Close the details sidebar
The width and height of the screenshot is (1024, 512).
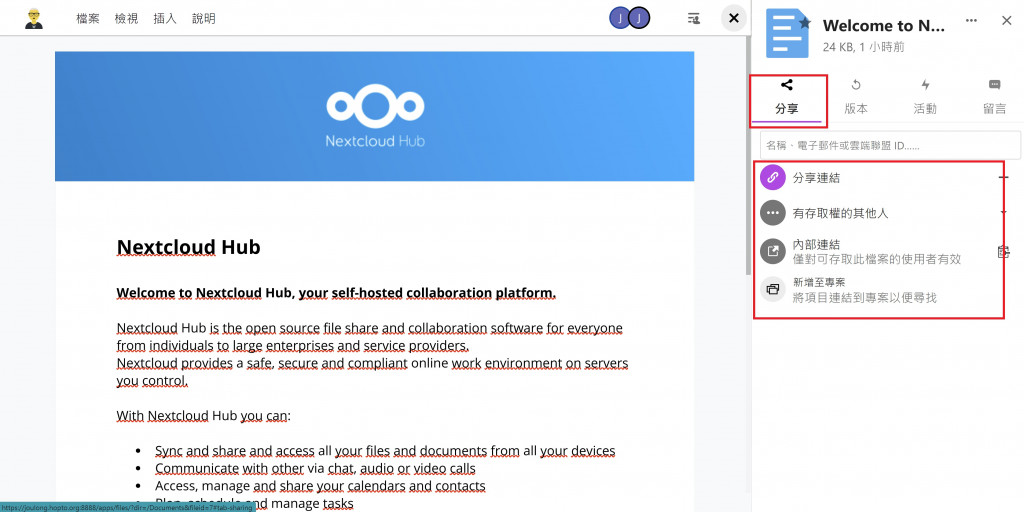pos(1006,21)
